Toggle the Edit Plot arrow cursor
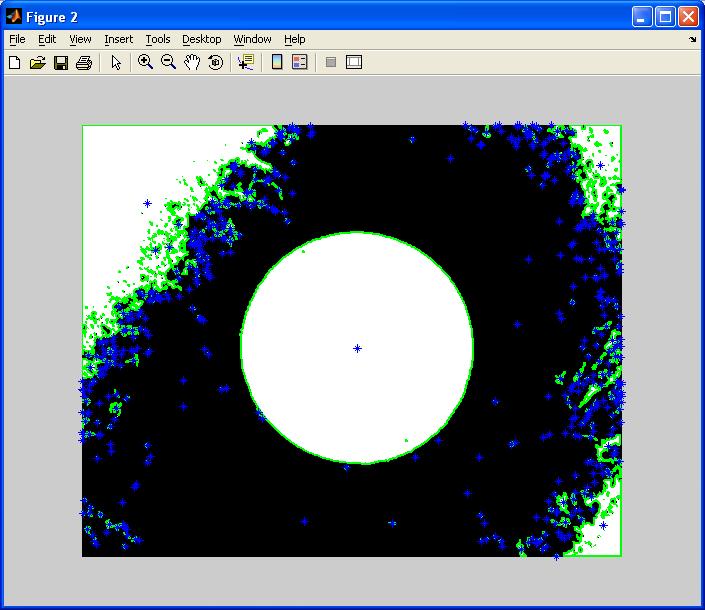This screenshot has width=705, height=610. [x=116, y=62]
